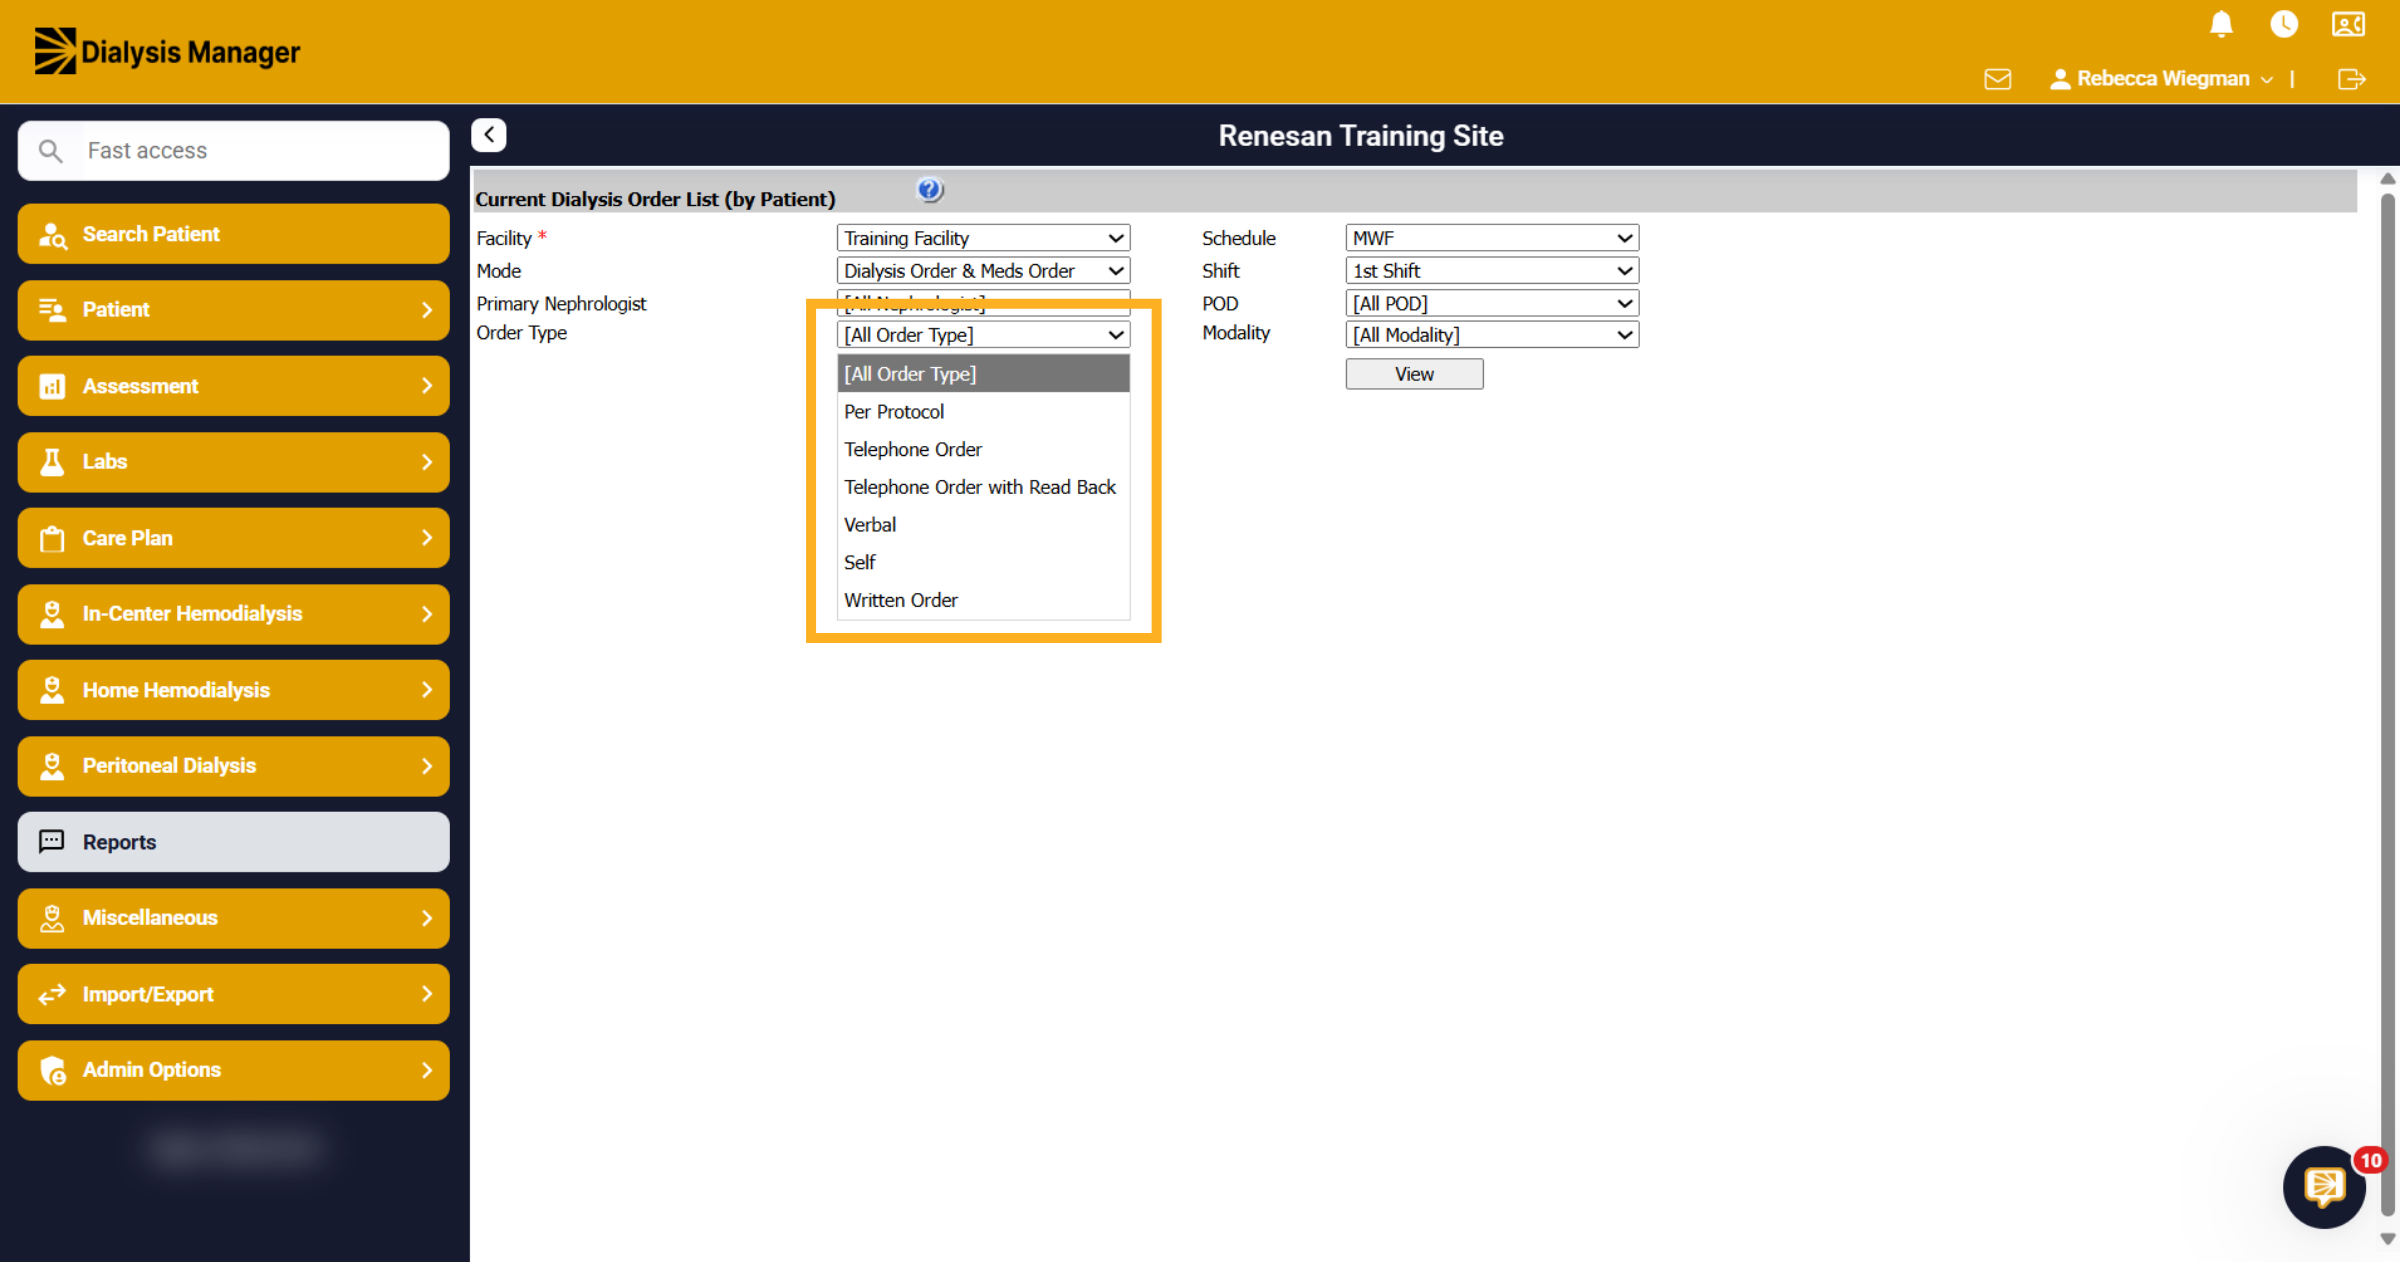This screenshot has width=2400, height=1262.
Task: Open the Facility dropdown
Action: 983,238
